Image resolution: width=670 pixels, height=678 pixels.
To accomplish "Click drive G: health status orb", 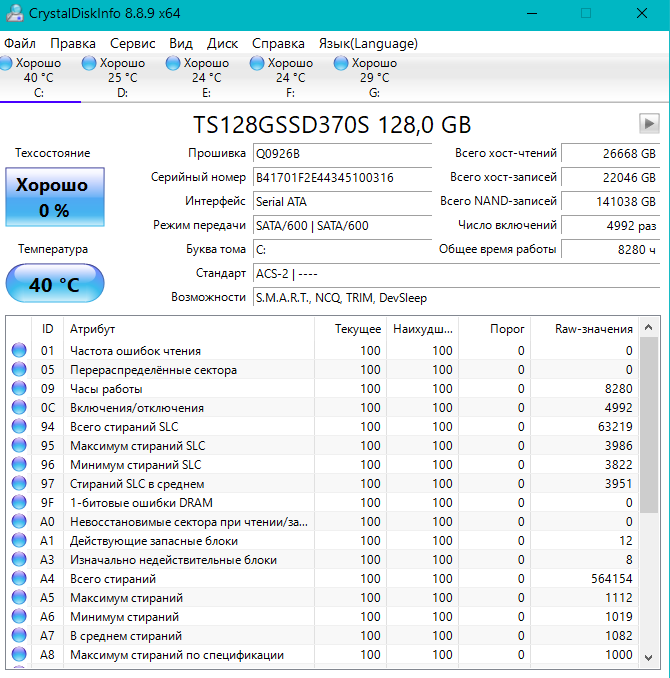I will click(340, 63).
